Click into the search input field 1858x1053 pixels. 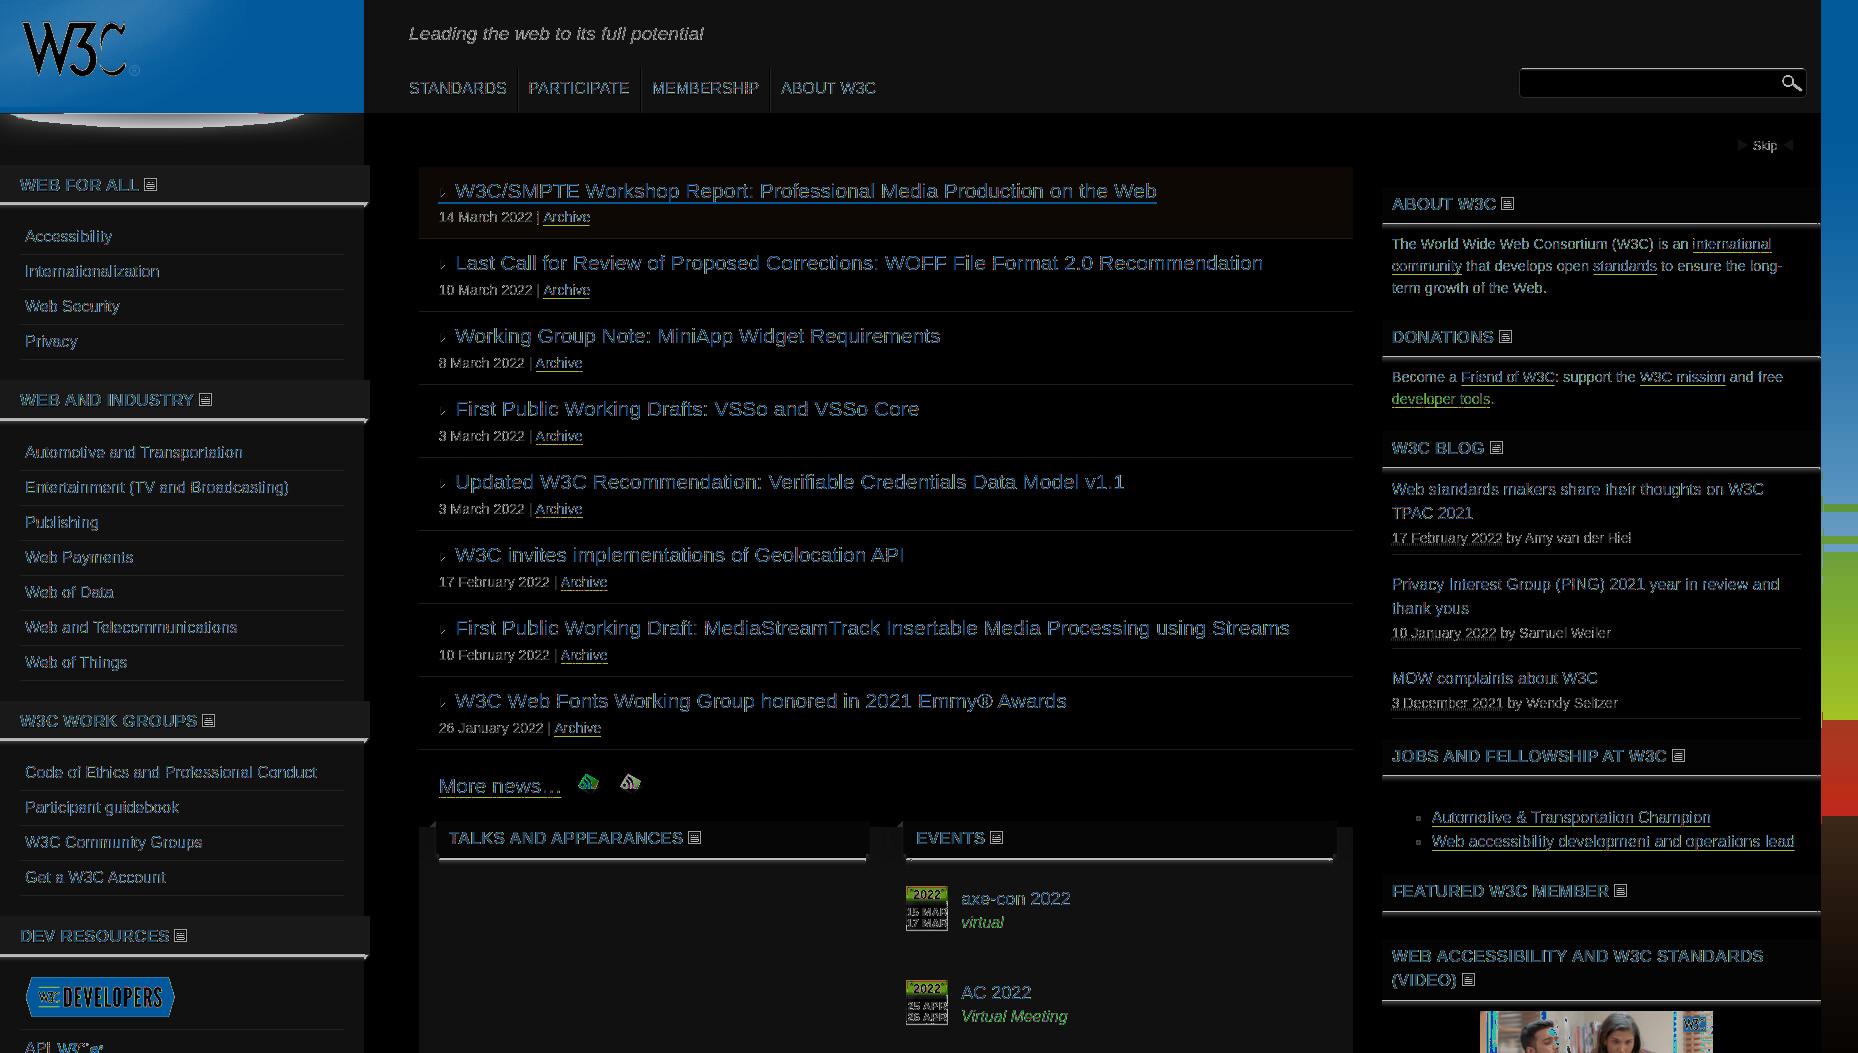click(1648, 83)
